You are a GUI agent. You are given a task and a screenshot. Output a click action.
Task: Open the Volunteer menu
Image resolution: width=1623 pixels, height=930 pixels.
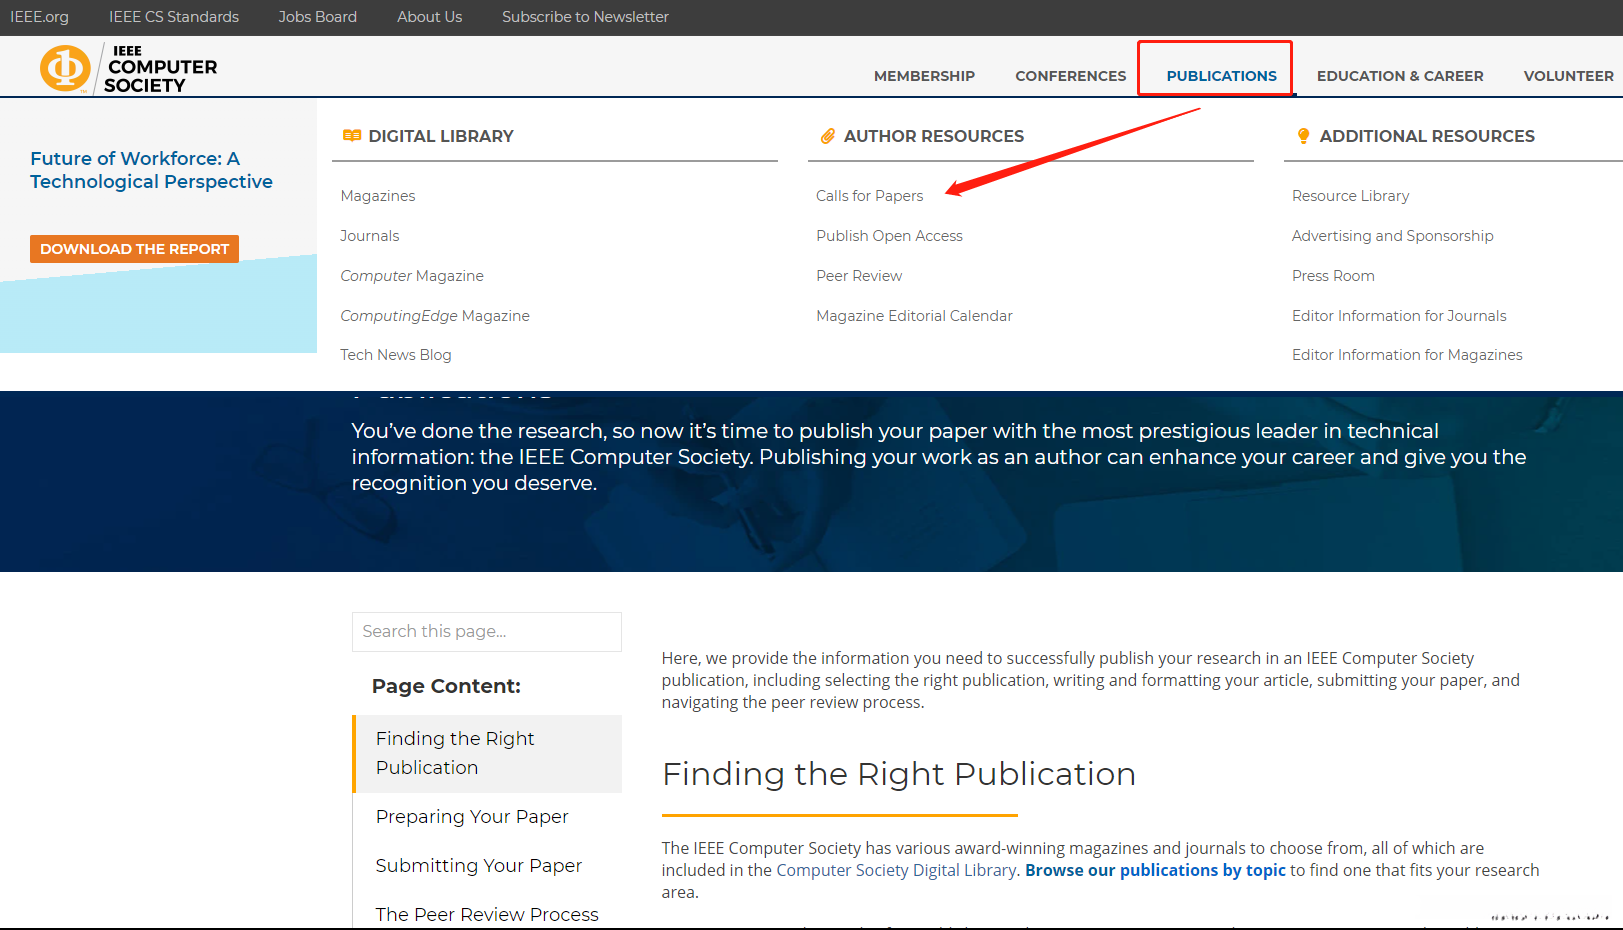[1568, 76]
